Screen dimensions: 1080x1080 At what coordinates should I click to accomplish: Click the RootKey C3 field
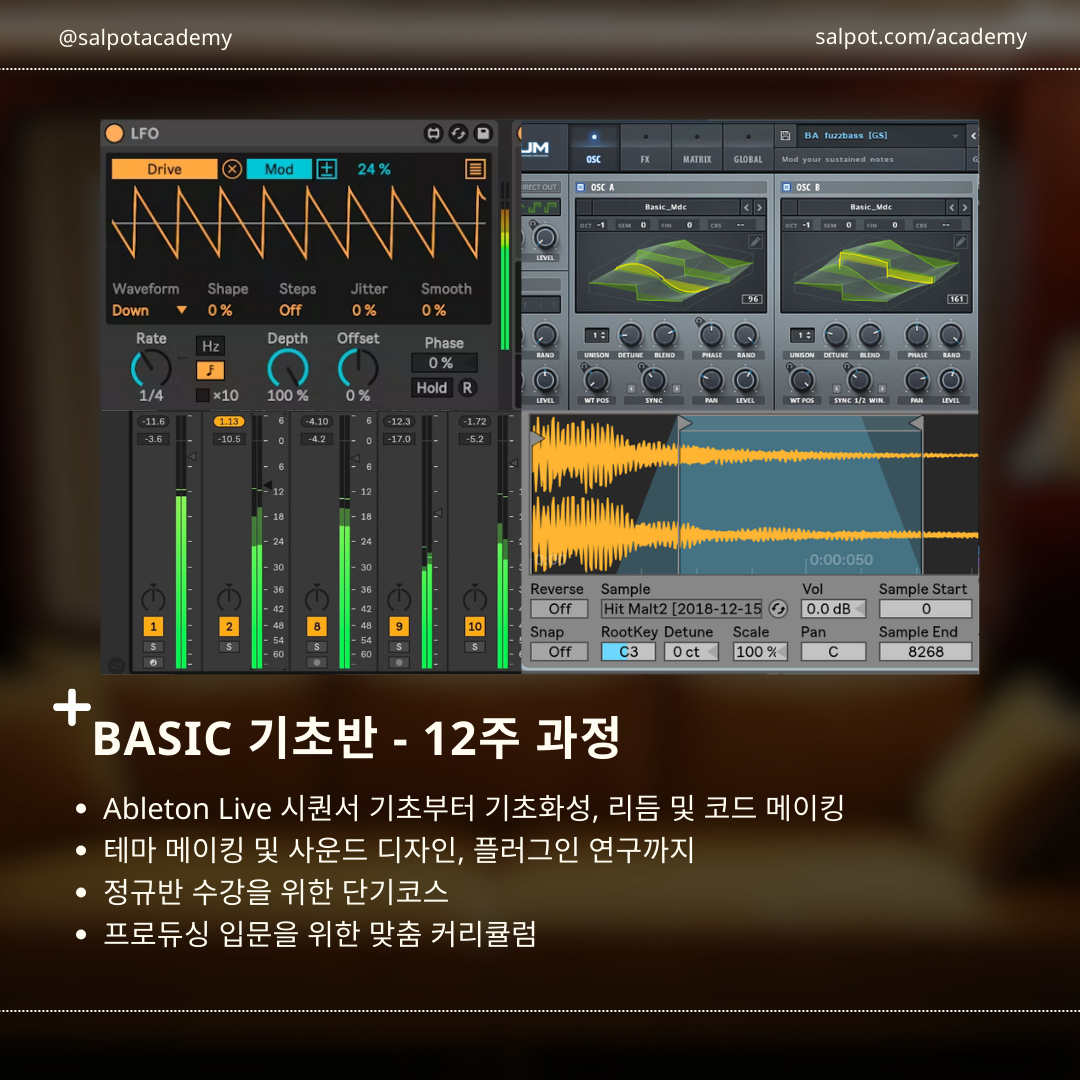pyautogui.click(x=628, y=652)
